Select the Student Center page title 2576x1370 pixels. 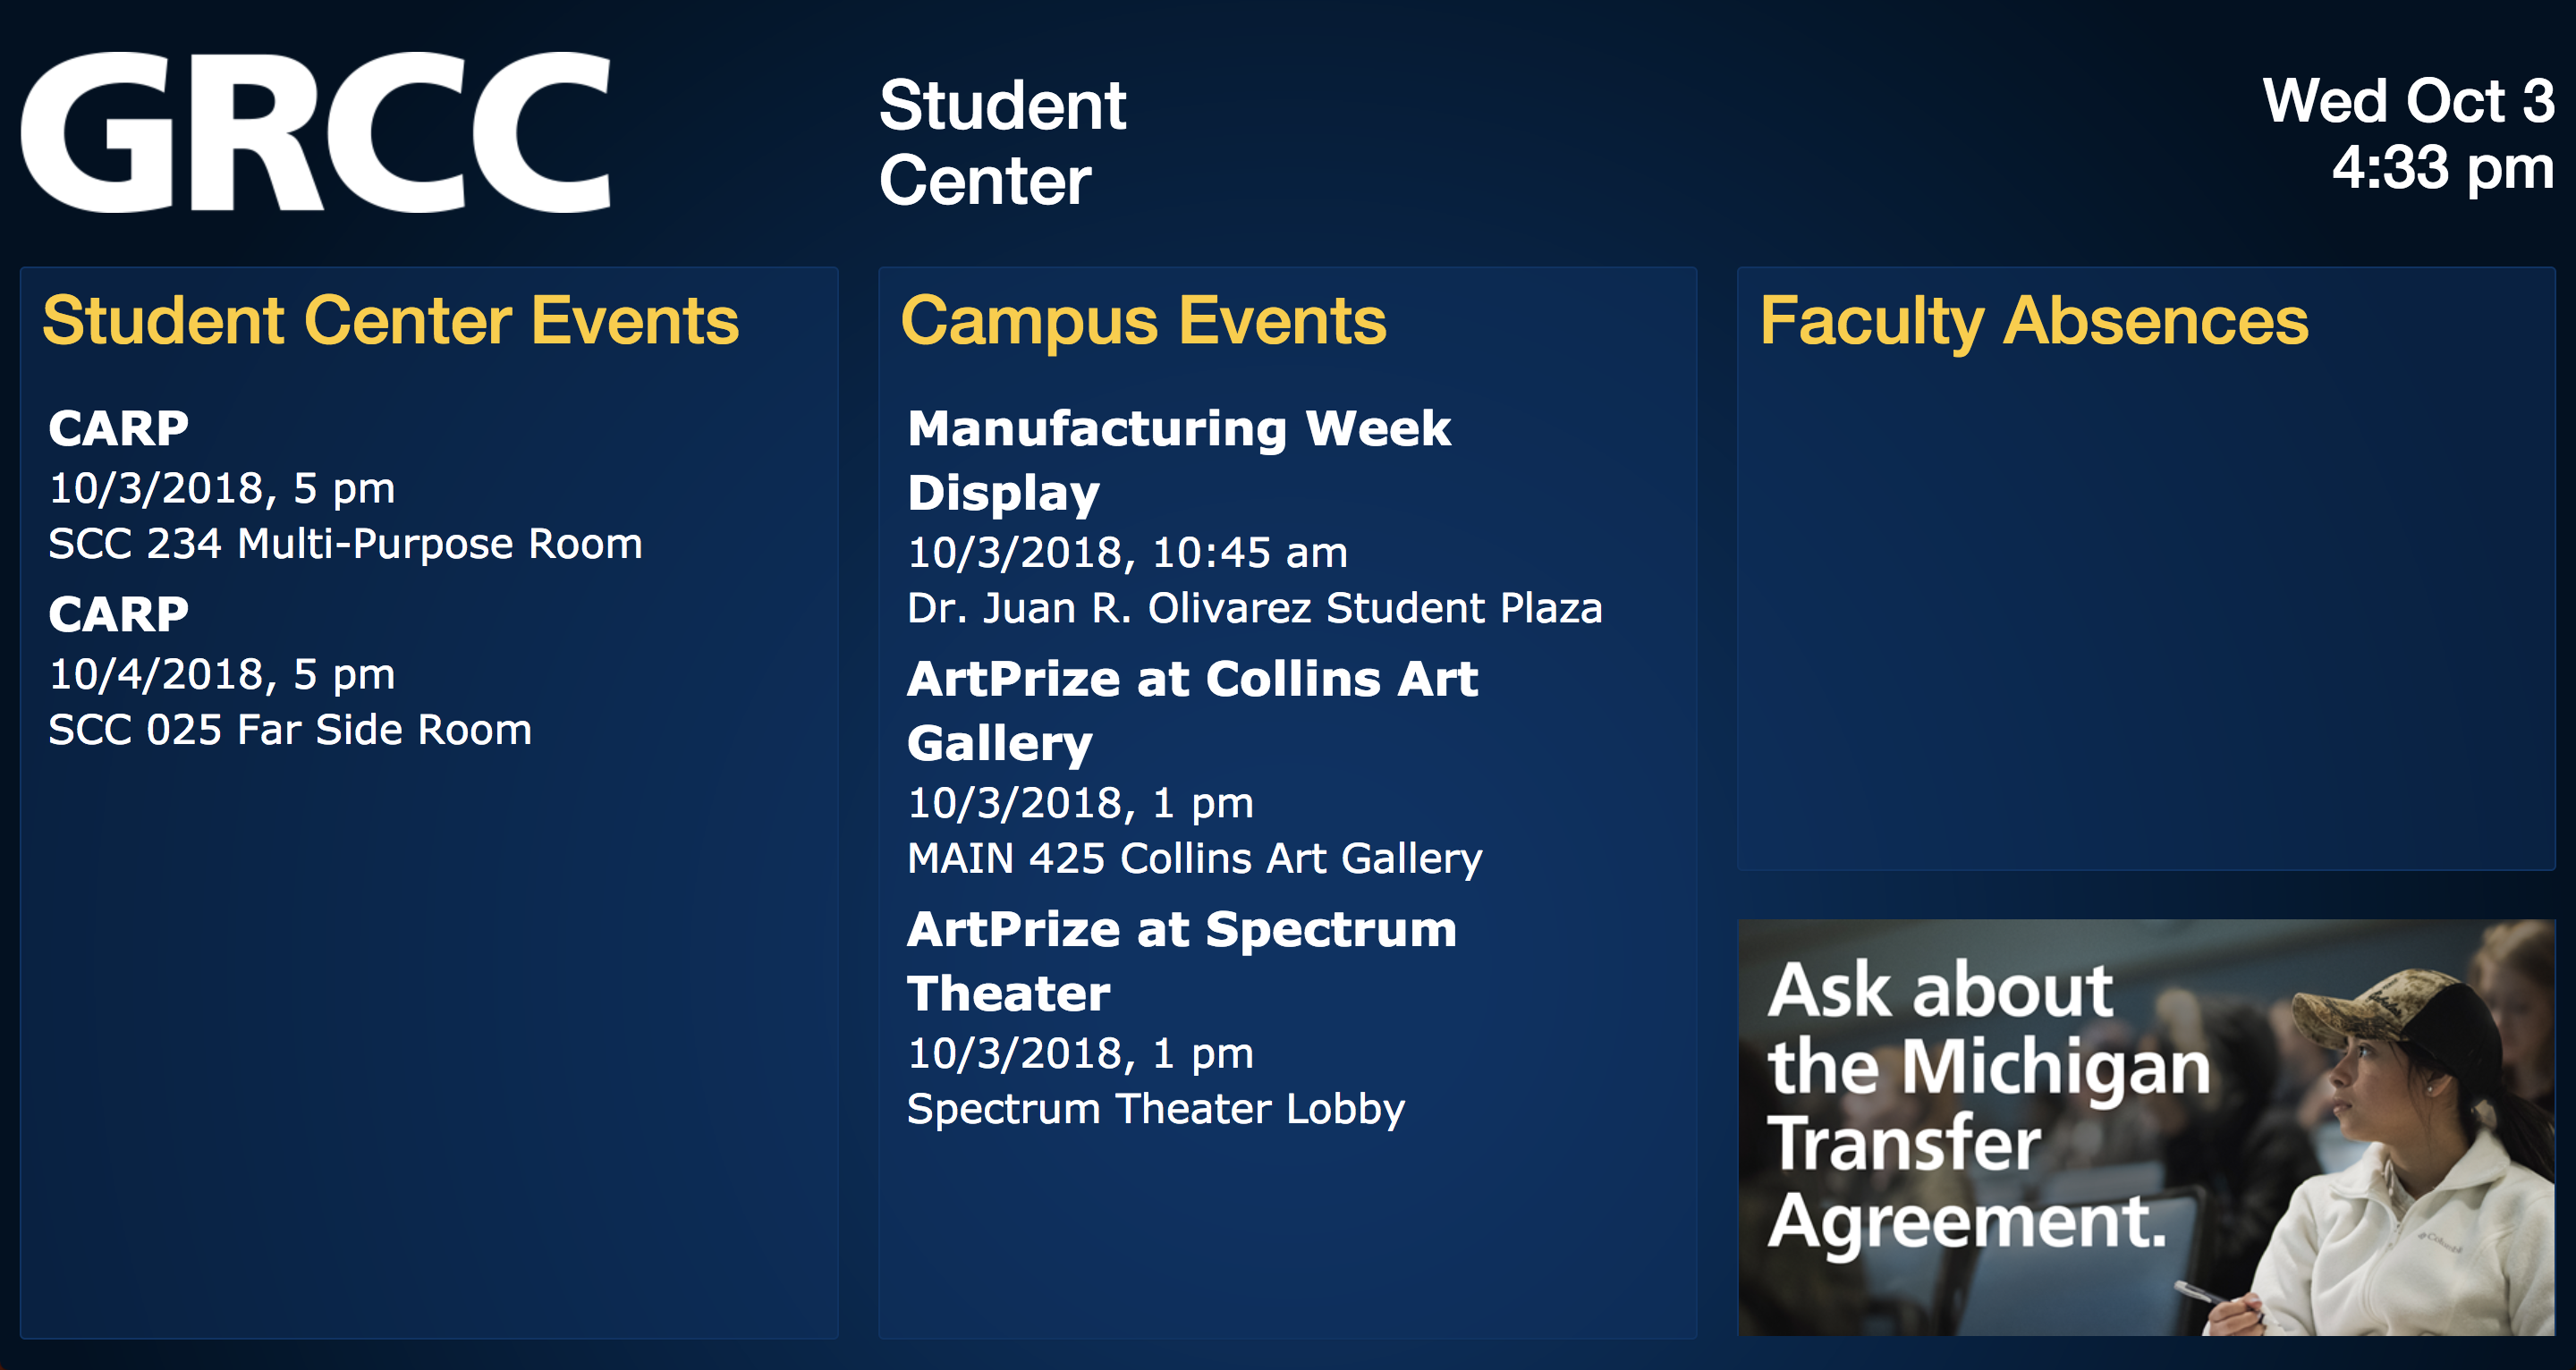coord(1003,142)
